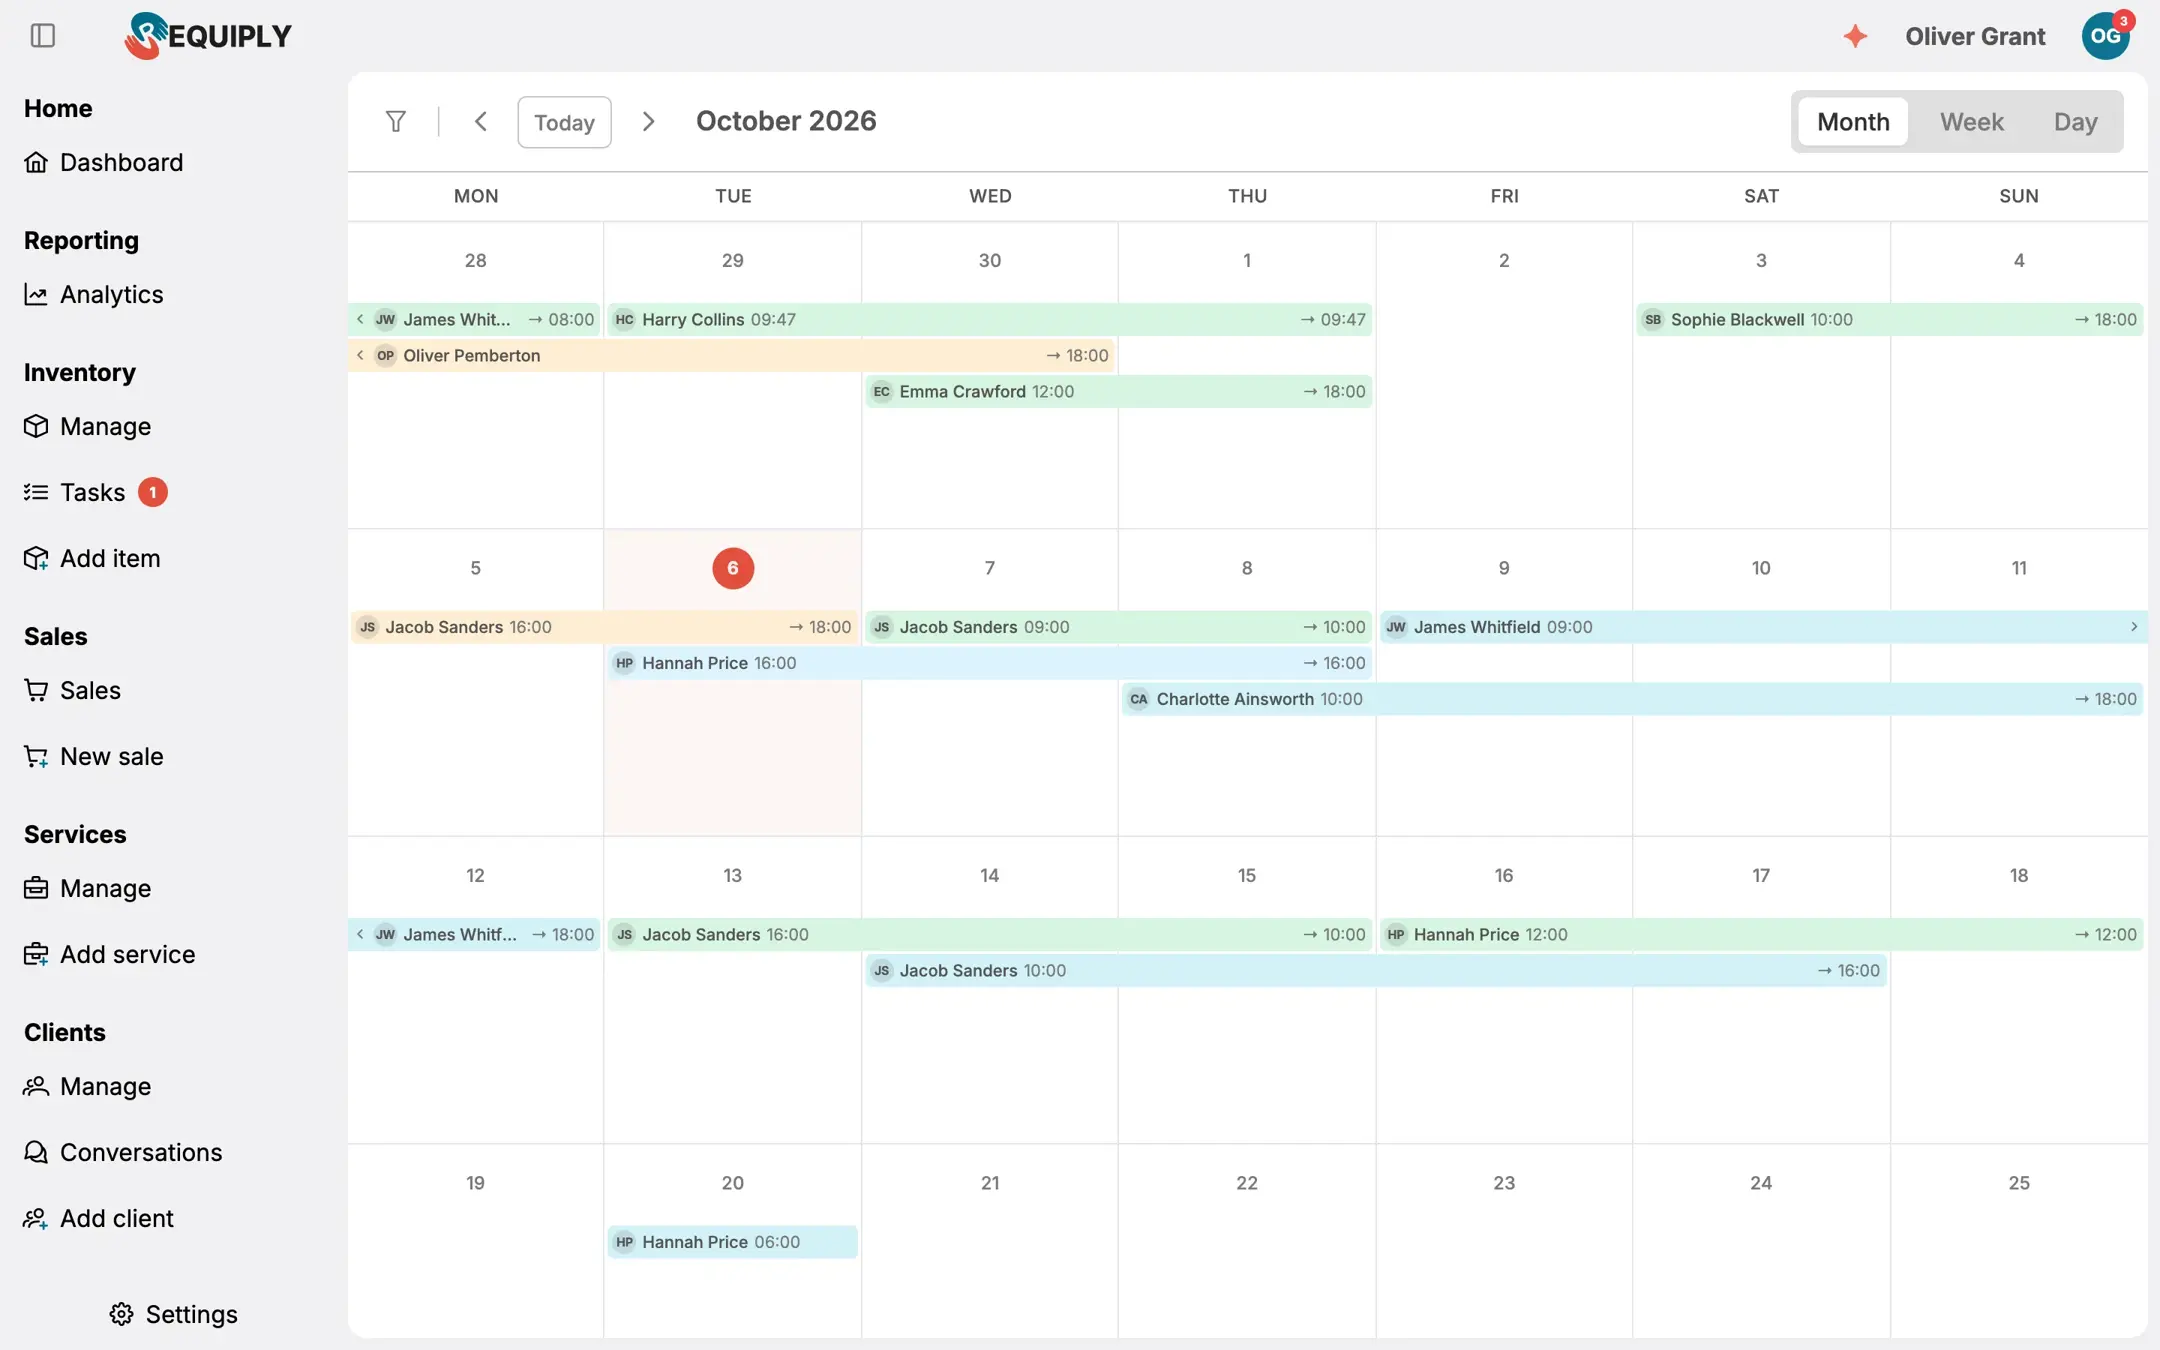Click the Today button
This screenshot has height=1350, width=2160.
tap(564, 122)
